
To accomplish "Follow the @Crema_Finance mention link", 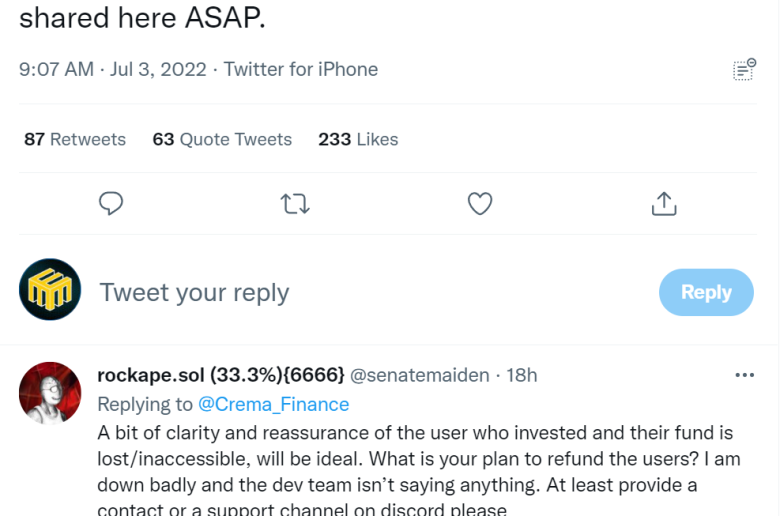I will coord(273,404).
